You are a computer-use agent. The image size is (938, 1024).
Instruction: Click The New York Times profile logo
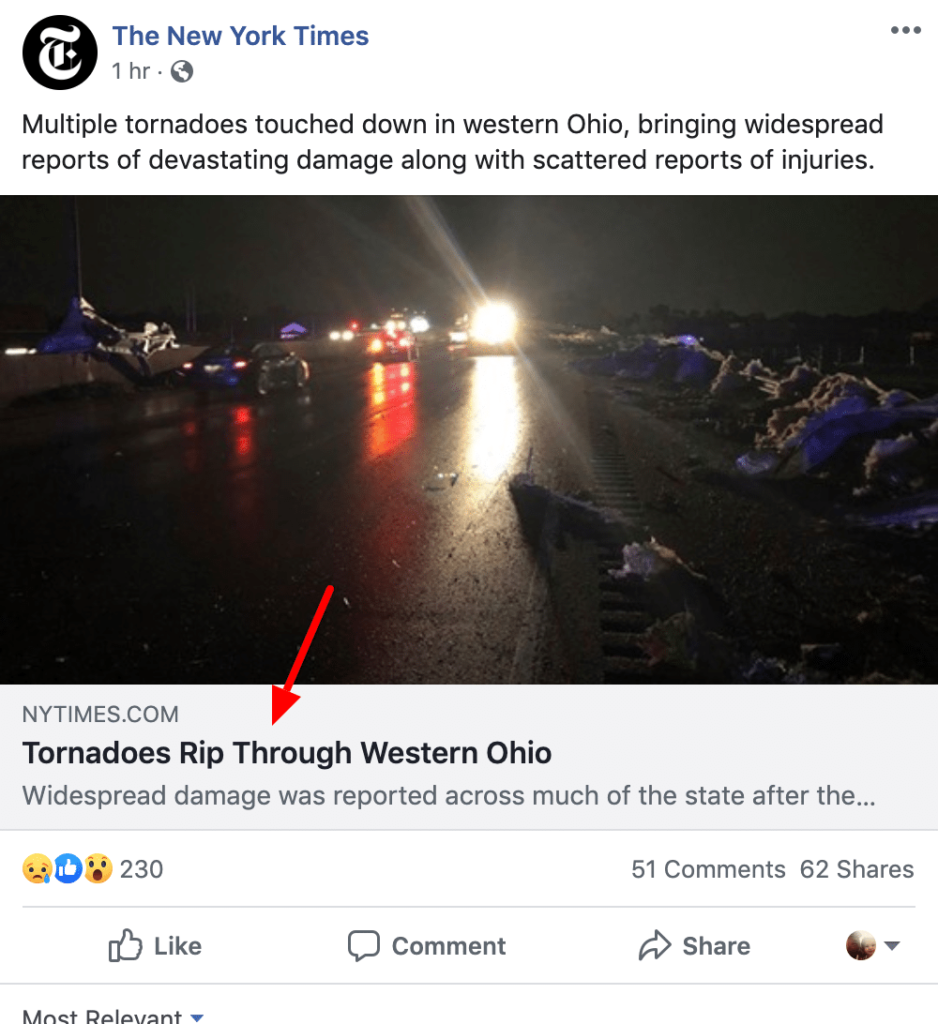point(59,54)
